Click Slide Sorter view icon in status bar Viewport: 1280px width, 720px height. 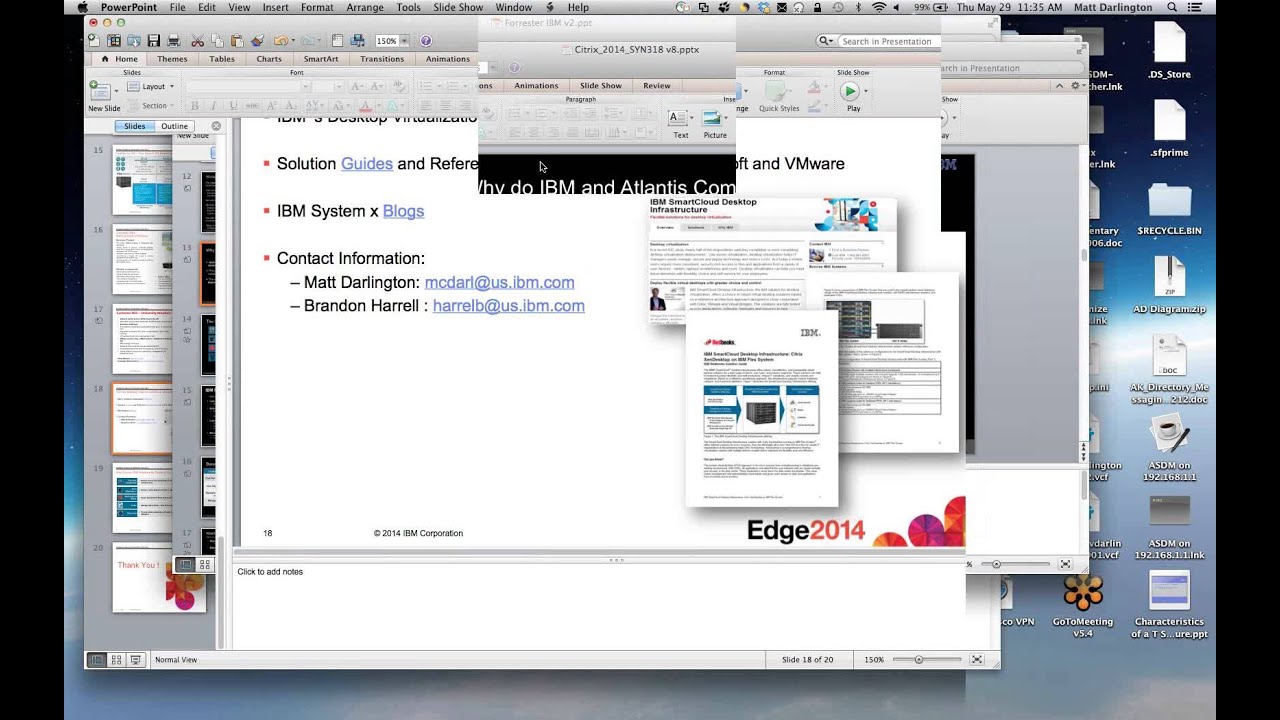[117, 660]
